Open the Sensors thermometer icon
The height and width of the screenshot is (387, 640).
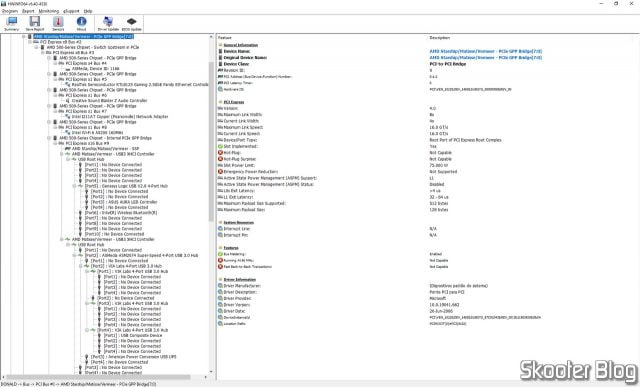[58, 21]
